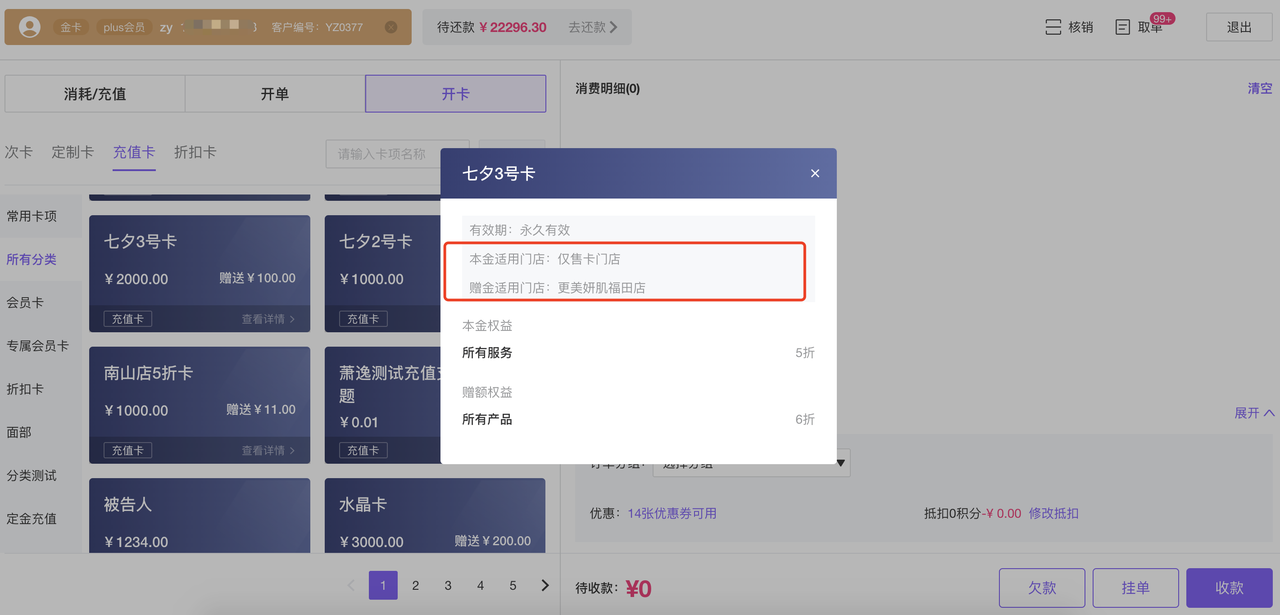Click the 欠款 button
Screen dimensions: 1280x615
[1042, 588]
